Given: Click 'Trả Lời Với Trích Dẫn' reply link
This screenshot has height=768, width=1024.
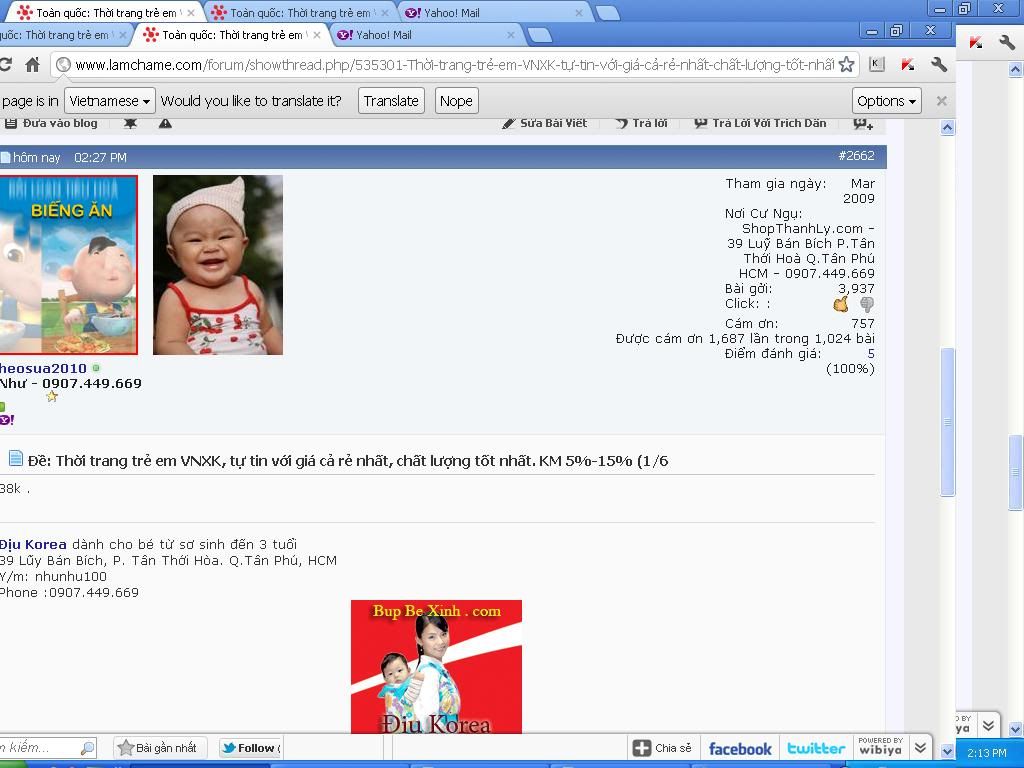Looking at the screenshot, I should click(768, 123).
